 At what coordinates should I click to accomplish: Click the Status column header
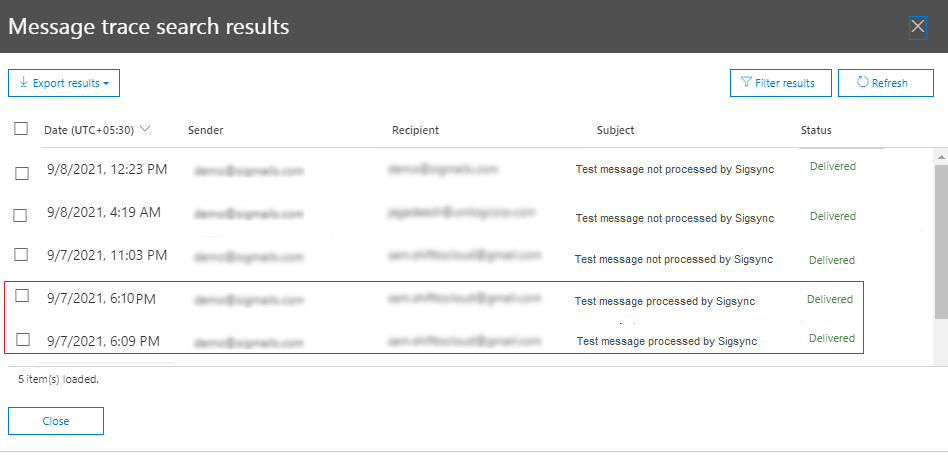[816, 130]
